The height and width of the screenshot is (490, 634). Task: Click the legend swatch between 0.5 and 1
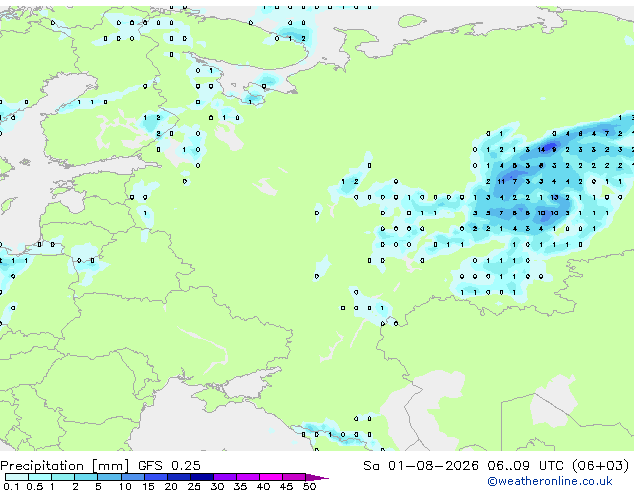[40, 477]
